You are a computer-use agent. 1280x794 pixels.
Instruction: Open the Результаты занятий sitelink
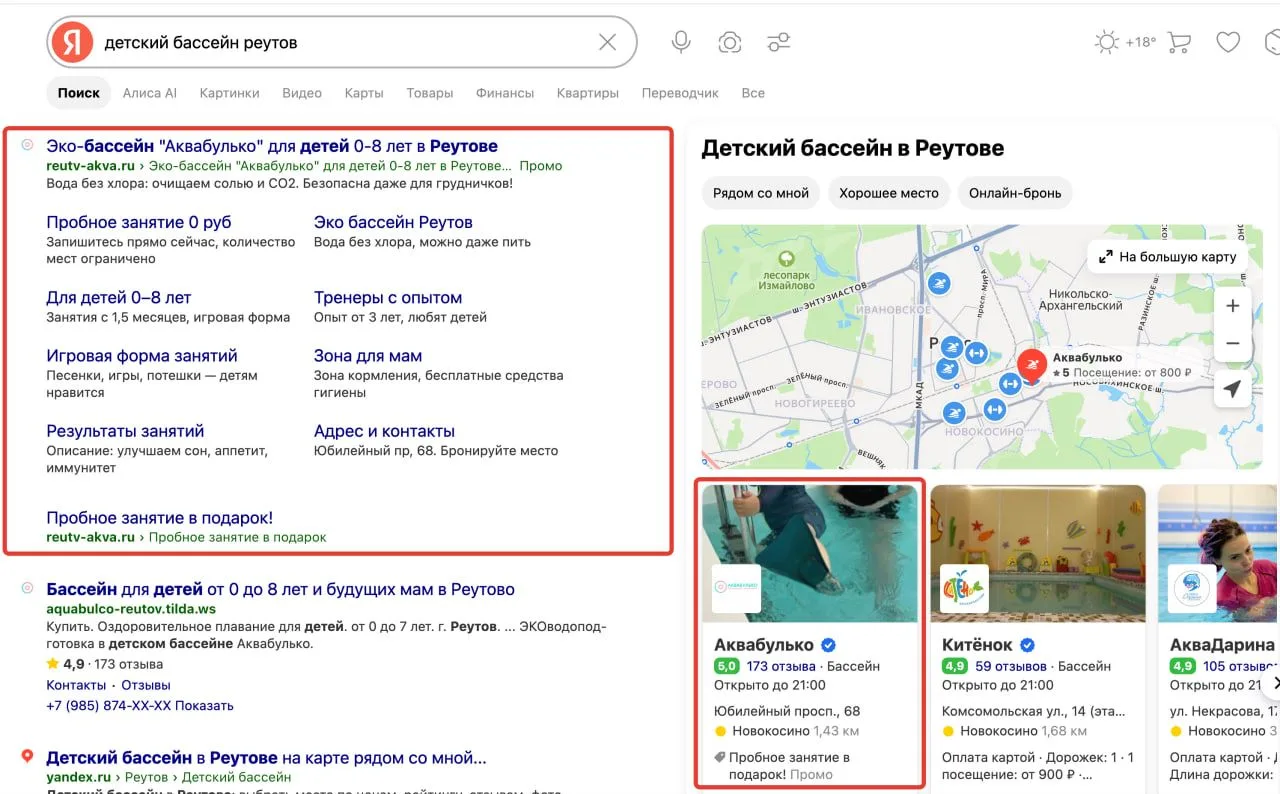125,431
